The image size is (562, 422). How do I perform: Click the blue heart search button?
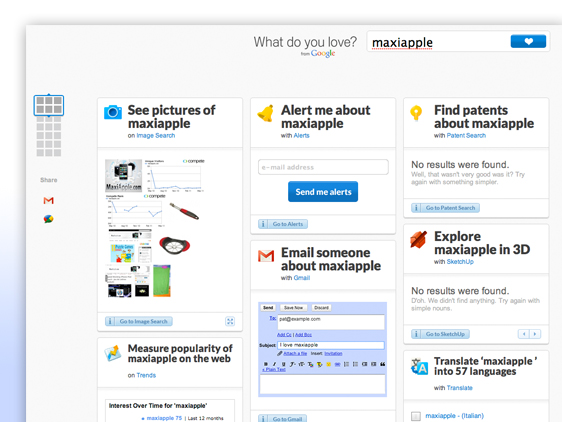click(x=528, y=41)
